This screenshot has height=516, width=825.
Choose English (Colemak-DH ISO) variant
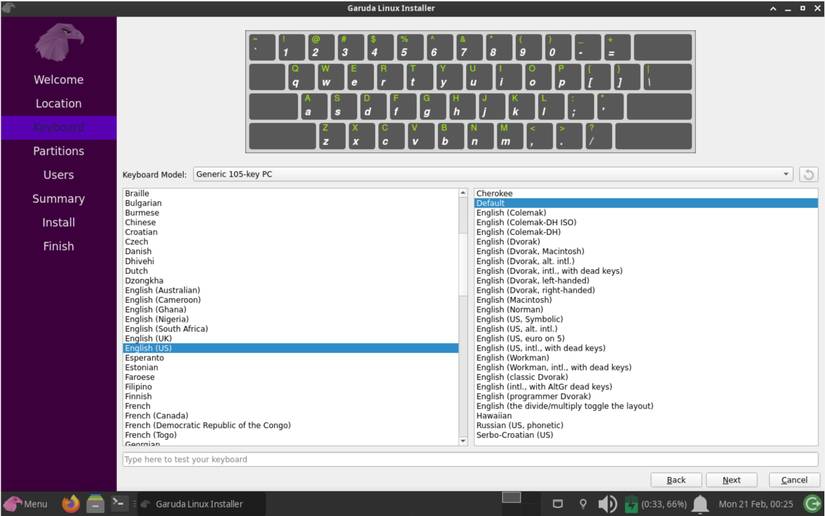(x=646, y=222)
